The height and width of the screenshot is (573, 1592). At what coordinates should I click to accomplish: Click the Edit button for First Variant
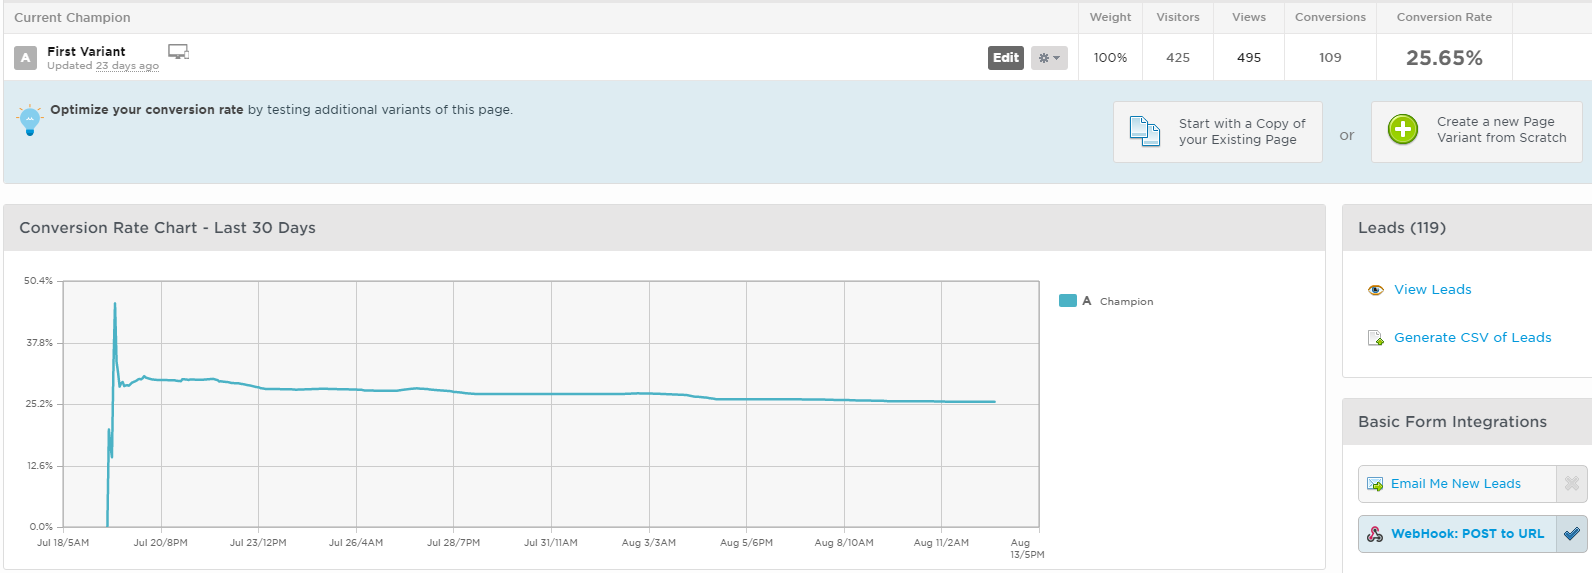1006,58
